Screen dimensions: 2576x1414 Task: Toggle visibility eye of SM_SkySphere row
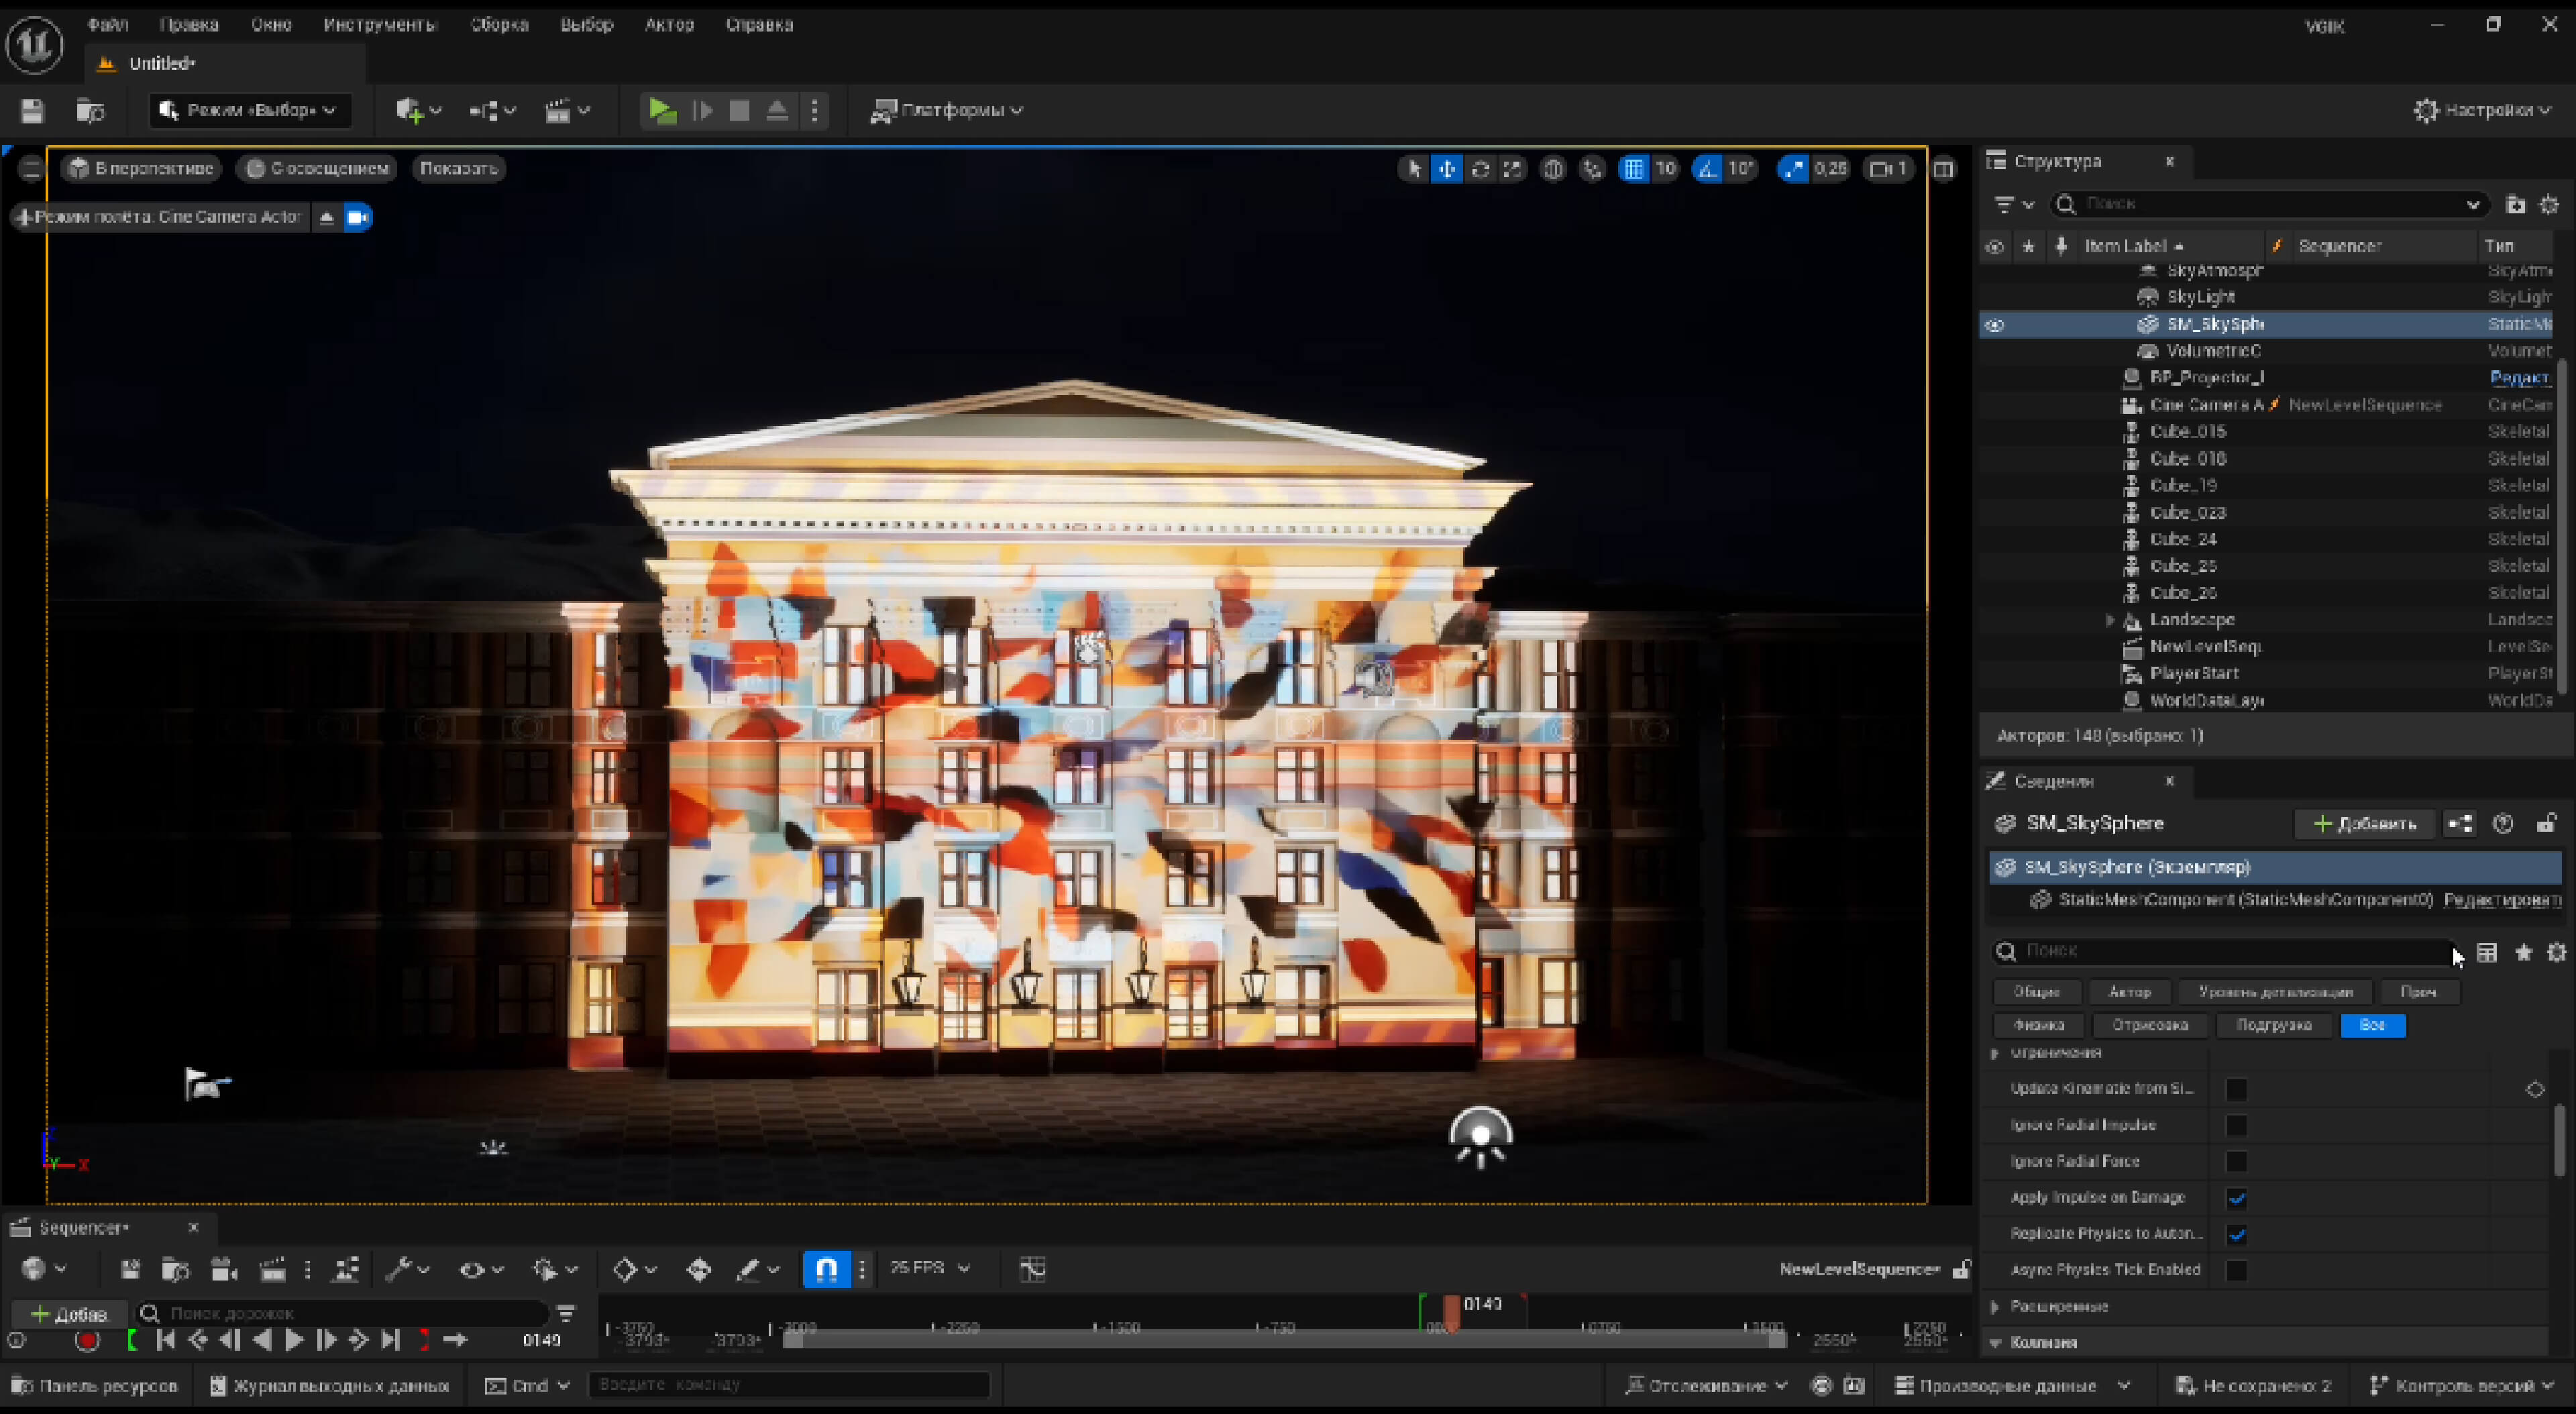[1994, 325]
